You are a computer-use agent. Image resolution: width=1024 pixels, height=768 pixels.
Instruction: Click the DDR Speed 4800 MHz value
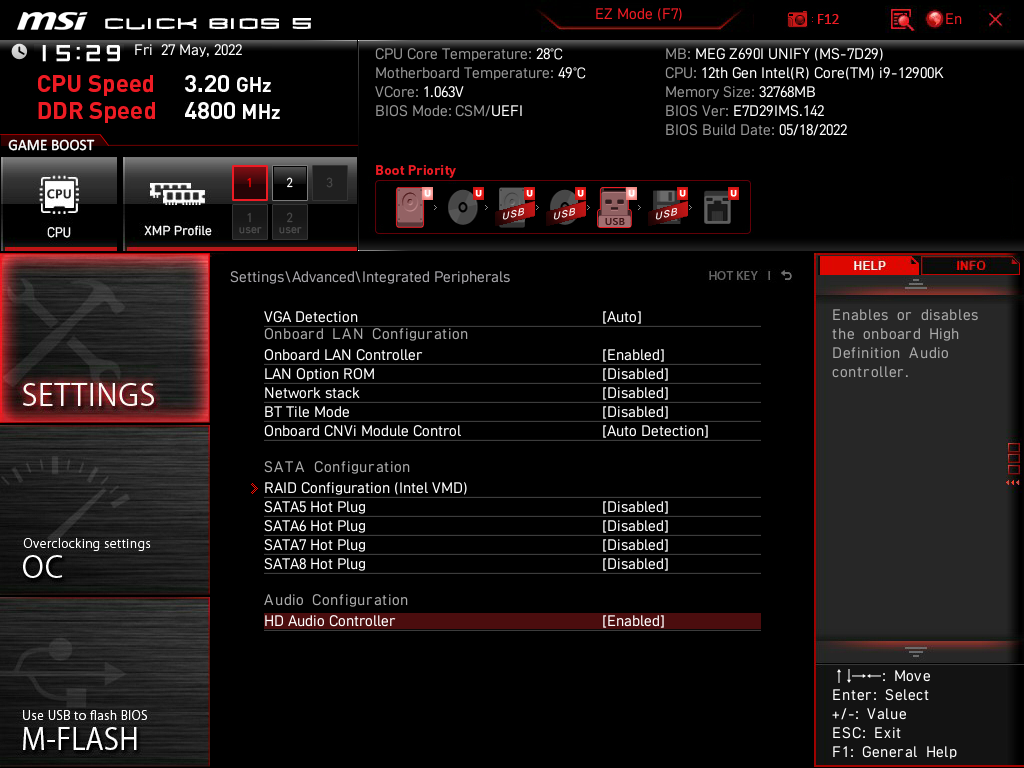(x=232, y=111)
